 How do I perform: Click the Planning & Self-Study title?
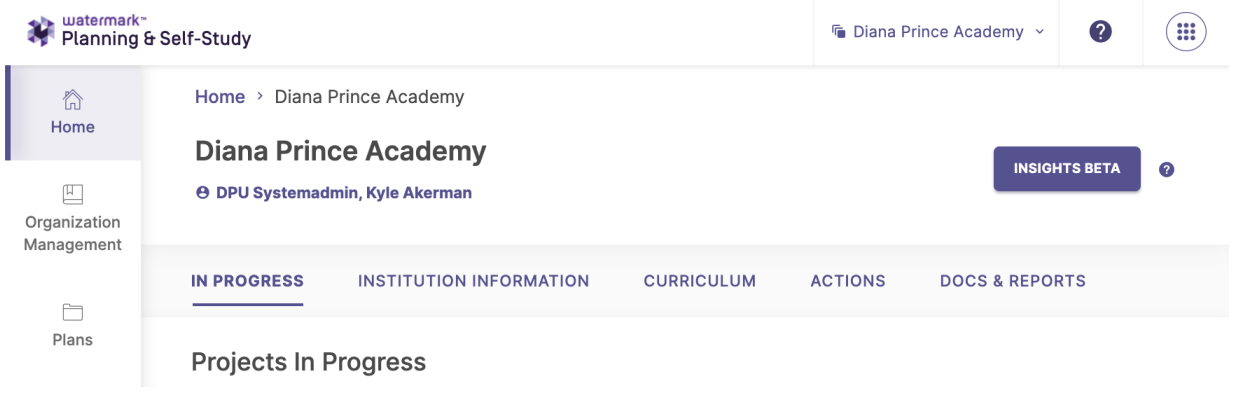coord(156,39)
